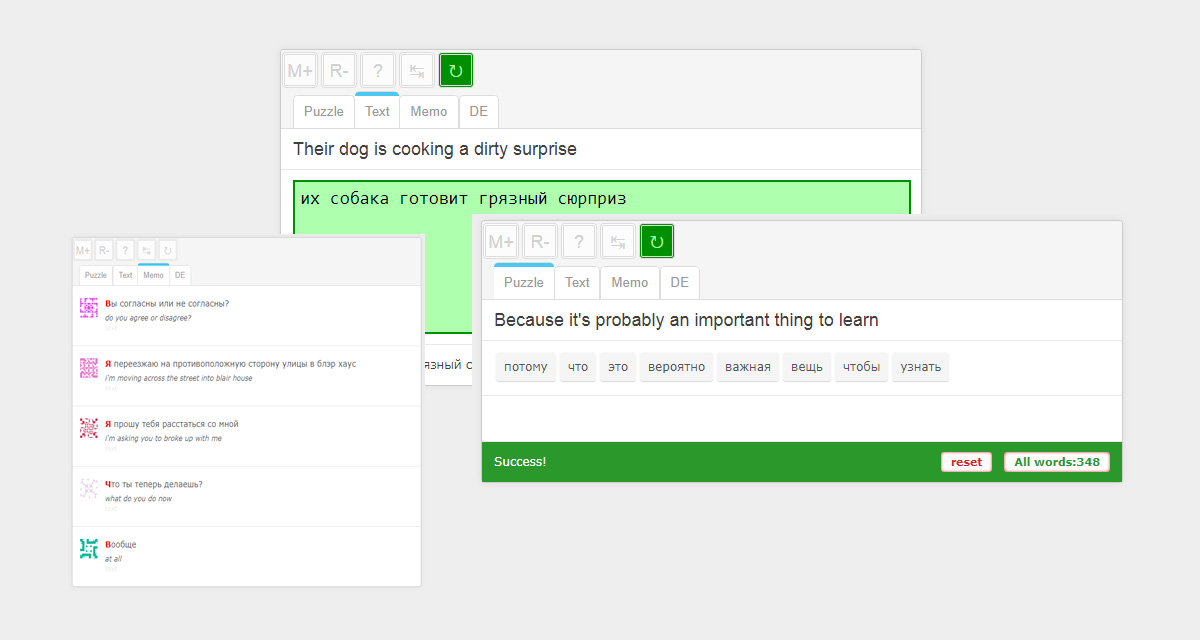The width and height of the screenshot is (1200, 640).
Task: Click translation "at all"
Action: pyautogui.click(x=113, y=558)
